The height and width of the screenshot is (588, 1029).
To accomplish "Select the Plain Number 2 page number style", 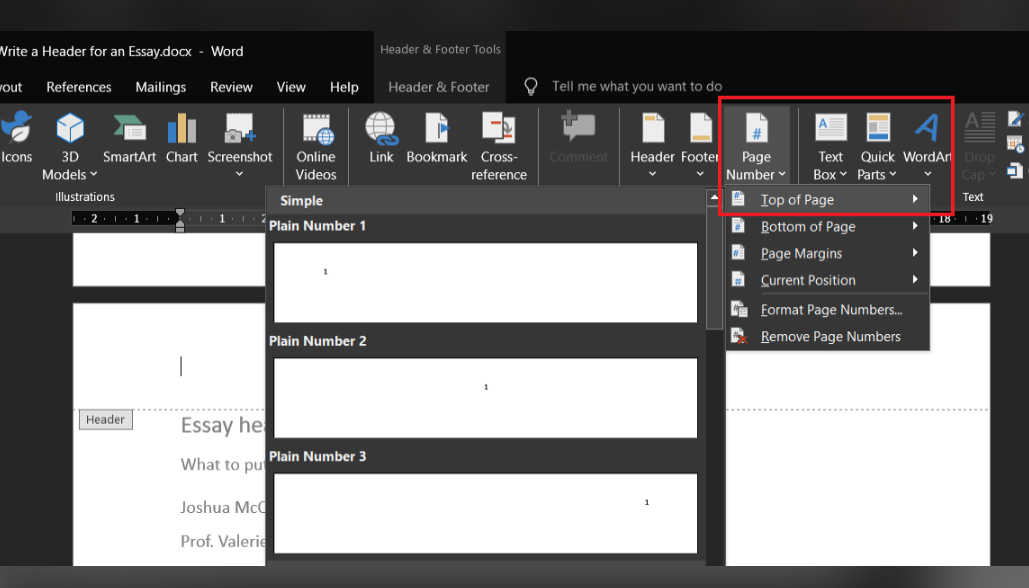I will pyautogui.click(x=485, y=397).
